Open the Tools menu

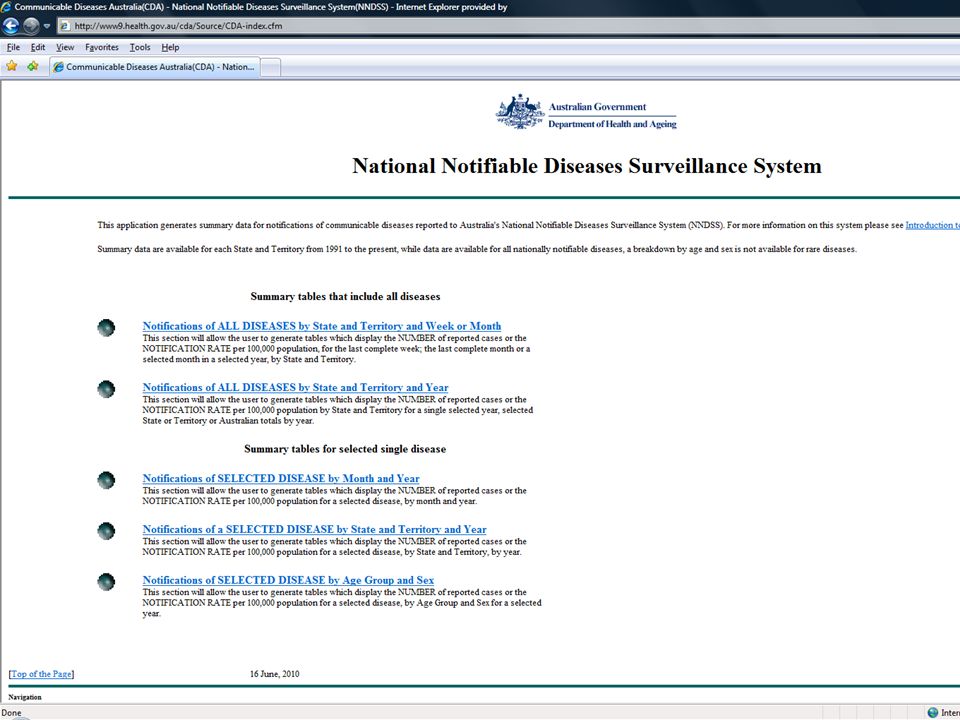140,47
